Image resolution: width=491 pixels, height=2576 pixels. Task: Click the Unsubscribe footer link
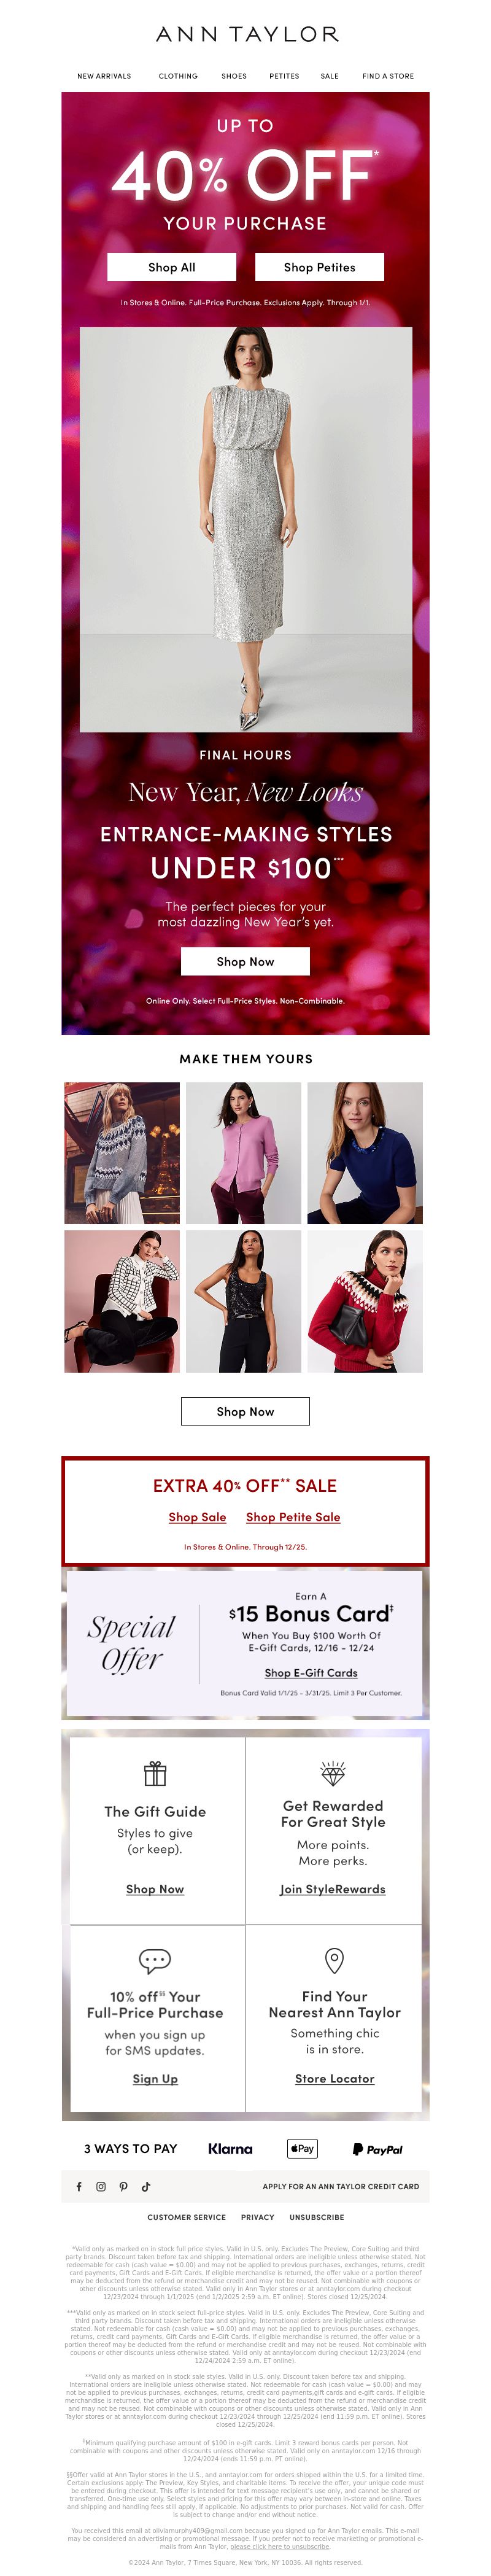tap(316, 2217)
